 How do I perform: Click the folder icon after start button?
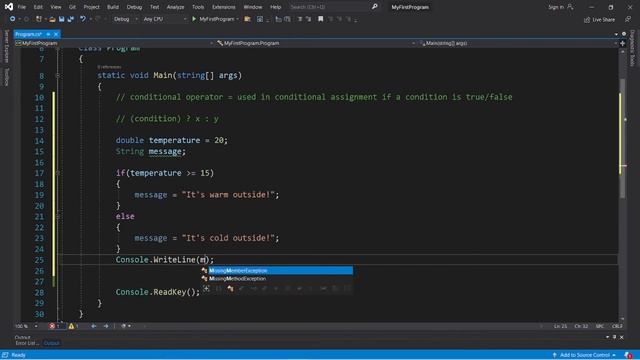tap(247, 19)
